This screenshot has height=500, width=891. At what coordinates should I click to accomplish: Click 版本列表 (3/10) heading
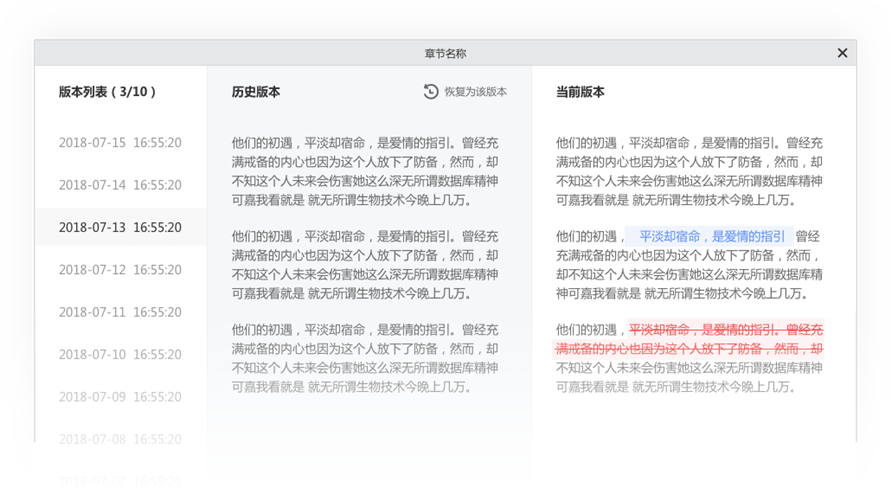(x=107, y=92)
